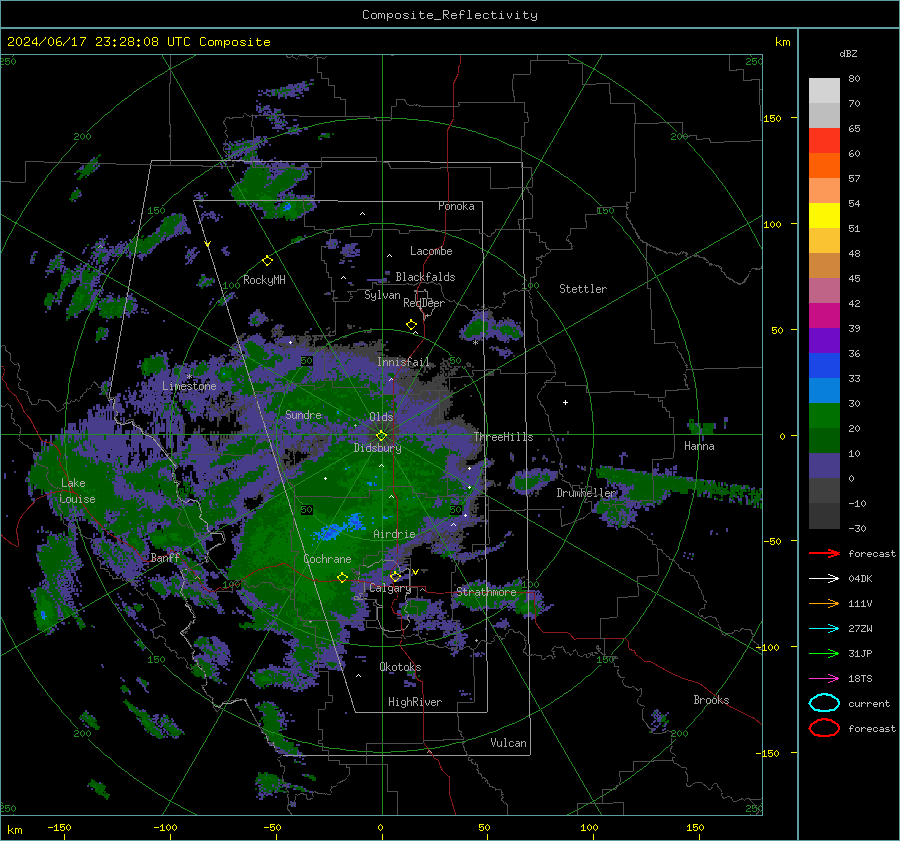Click the Calgary city label
The image size is (900, 841).
(x=390, y=588)
